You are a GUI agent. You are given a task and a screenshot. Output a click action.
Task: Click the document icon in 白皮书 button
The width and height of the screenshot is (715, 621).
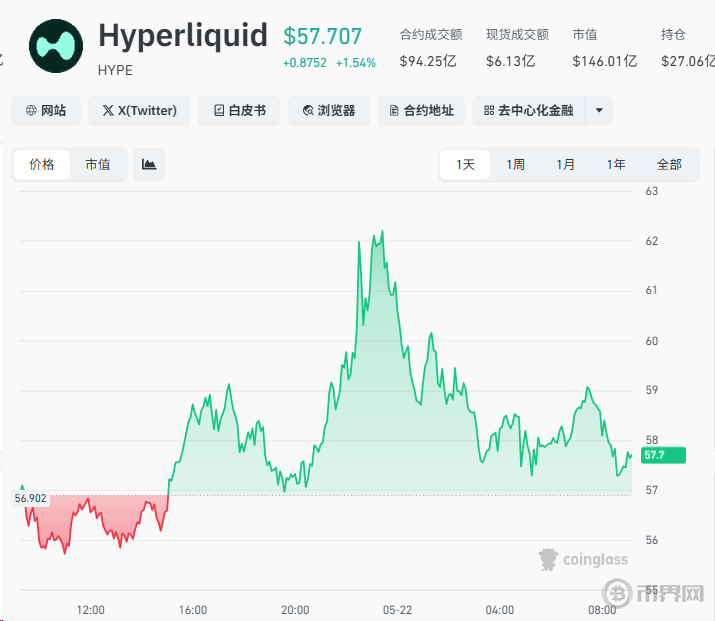tap(219, 110)
